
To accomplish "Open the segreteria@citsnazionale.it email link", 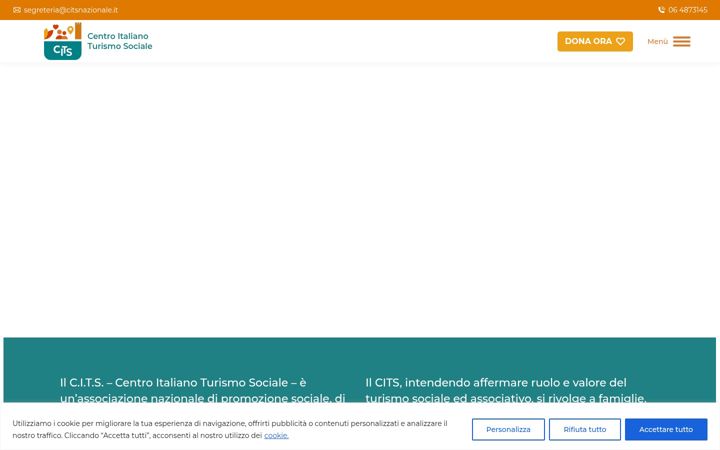I will click(71, 10).
